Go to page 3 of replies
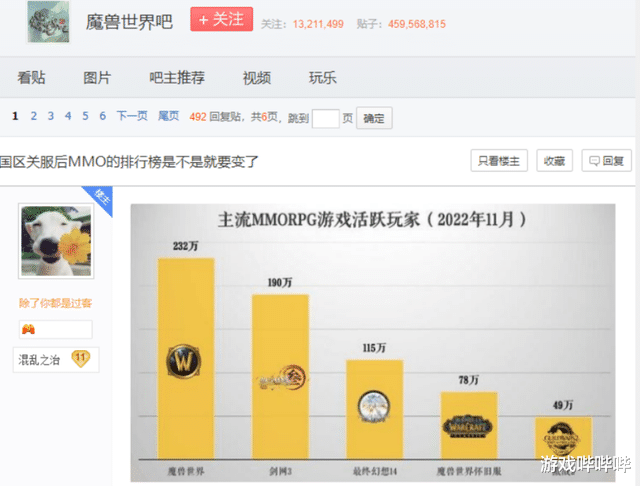Viewport: 640px width, 486px height. point(51,116)
